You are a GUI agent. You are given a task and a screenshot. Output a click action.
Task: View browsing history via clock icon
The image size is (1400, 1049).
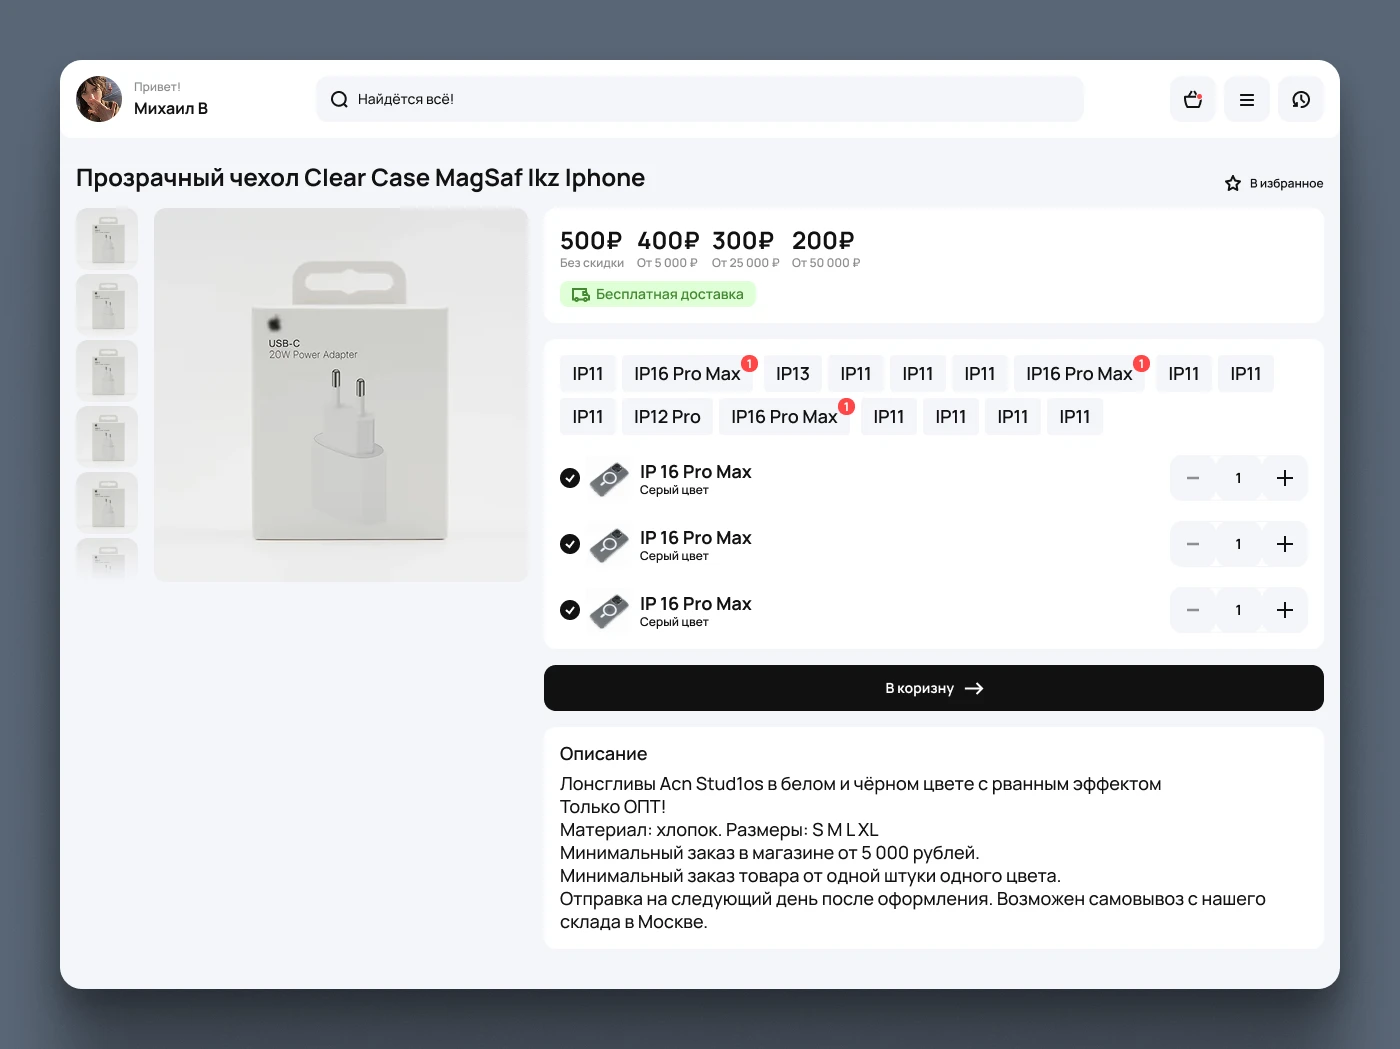[1300, 99]
